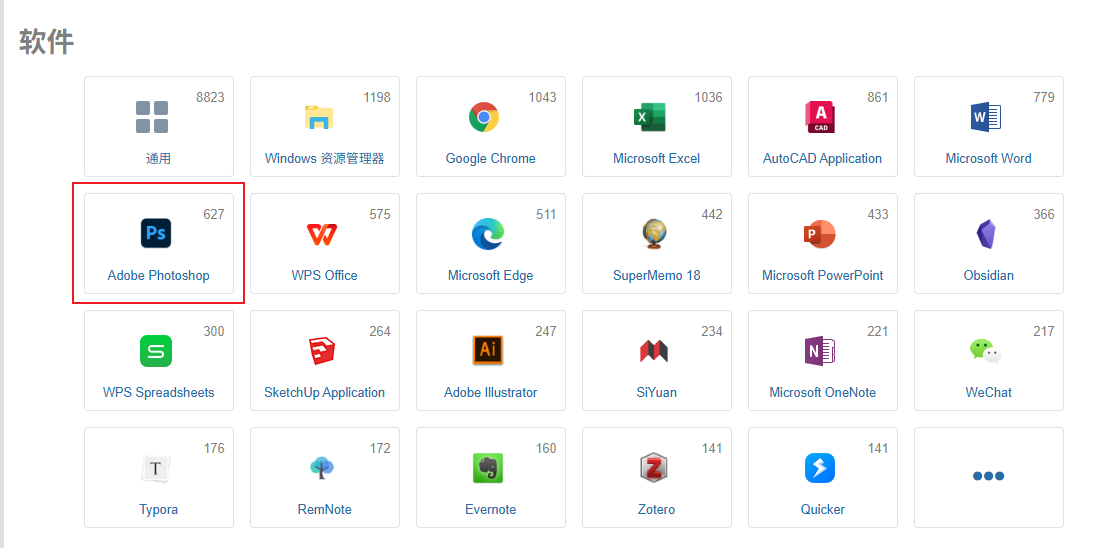This screenshot has width=1093, height=548.
Task: Click the Obsidian crystal icon
Action: pos(986,234)
